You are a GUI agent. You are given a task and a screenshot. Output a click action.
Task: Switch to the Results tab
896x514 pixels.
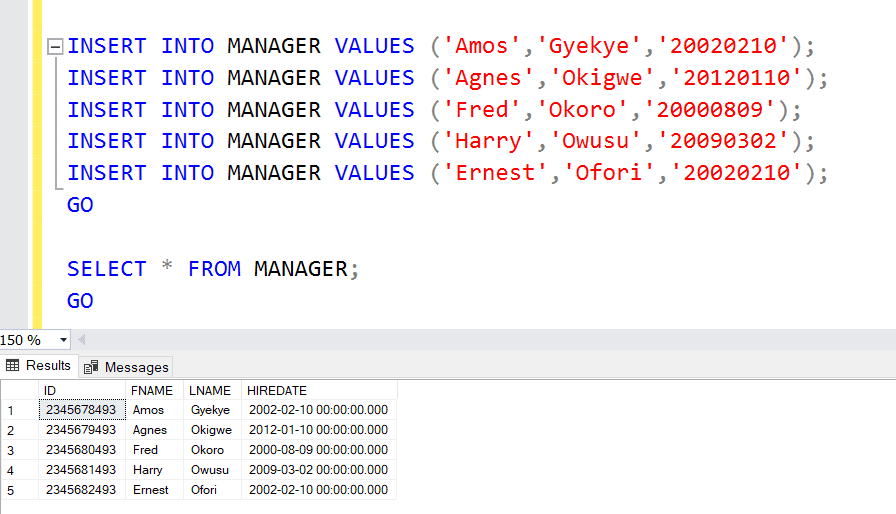pos(38,366)
